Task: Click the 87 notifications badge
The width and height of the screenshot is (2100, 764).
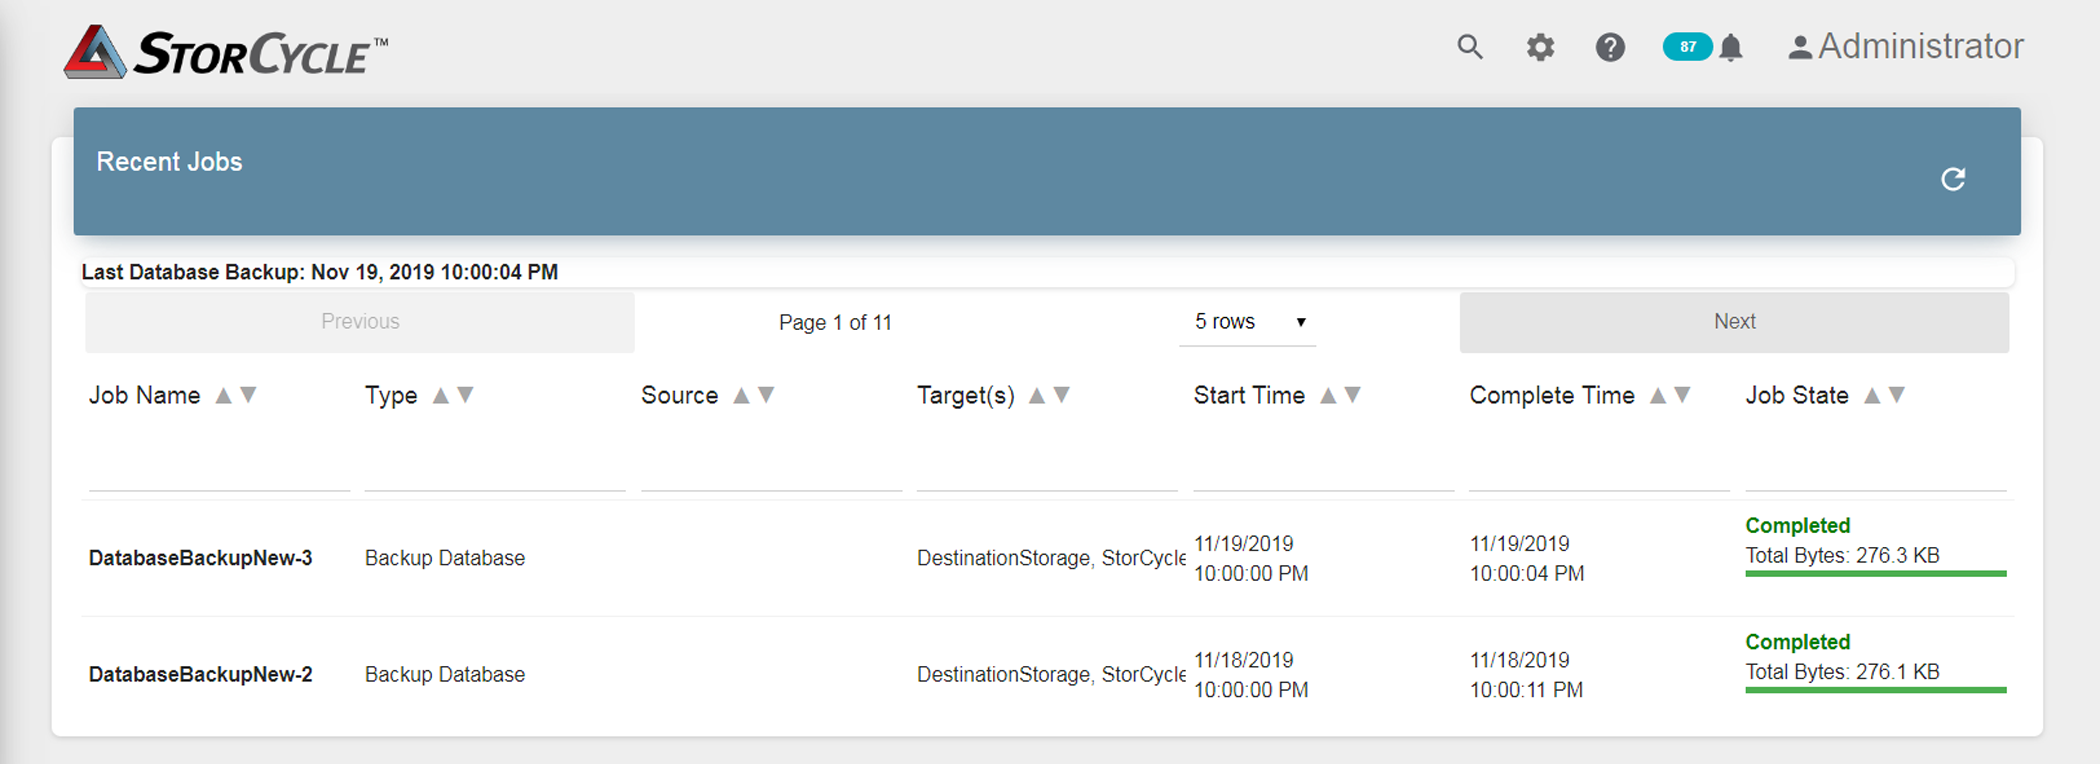Action: 1687,47
